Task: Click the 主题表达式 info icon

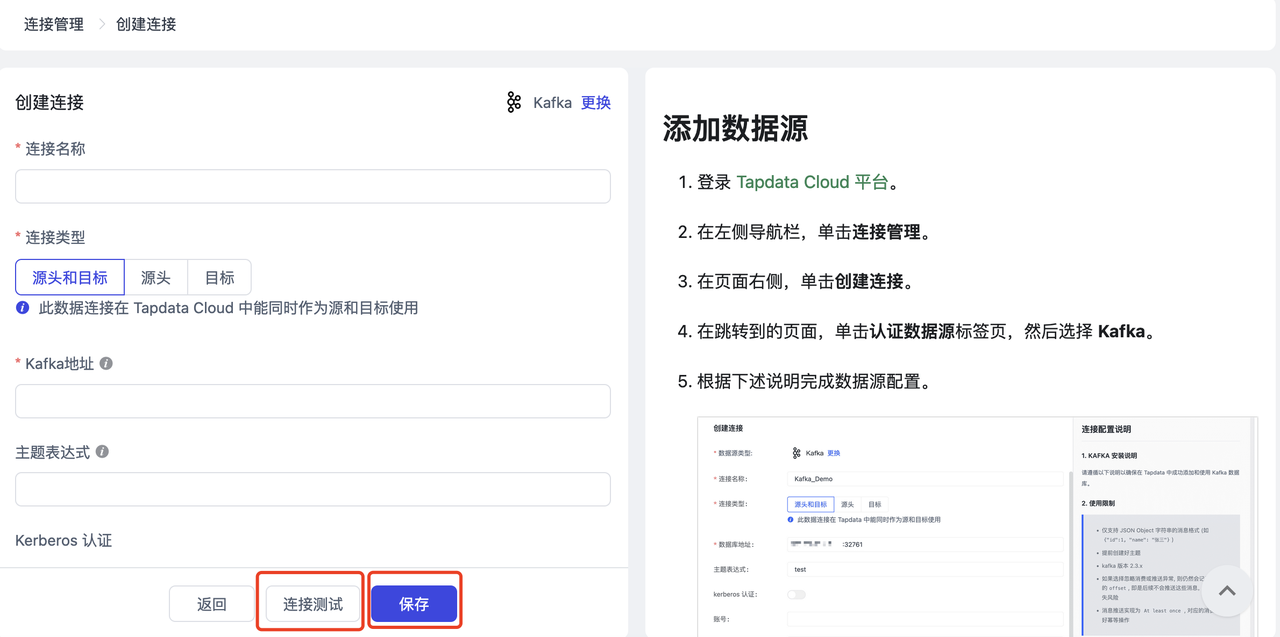Action: click(102, 452)
